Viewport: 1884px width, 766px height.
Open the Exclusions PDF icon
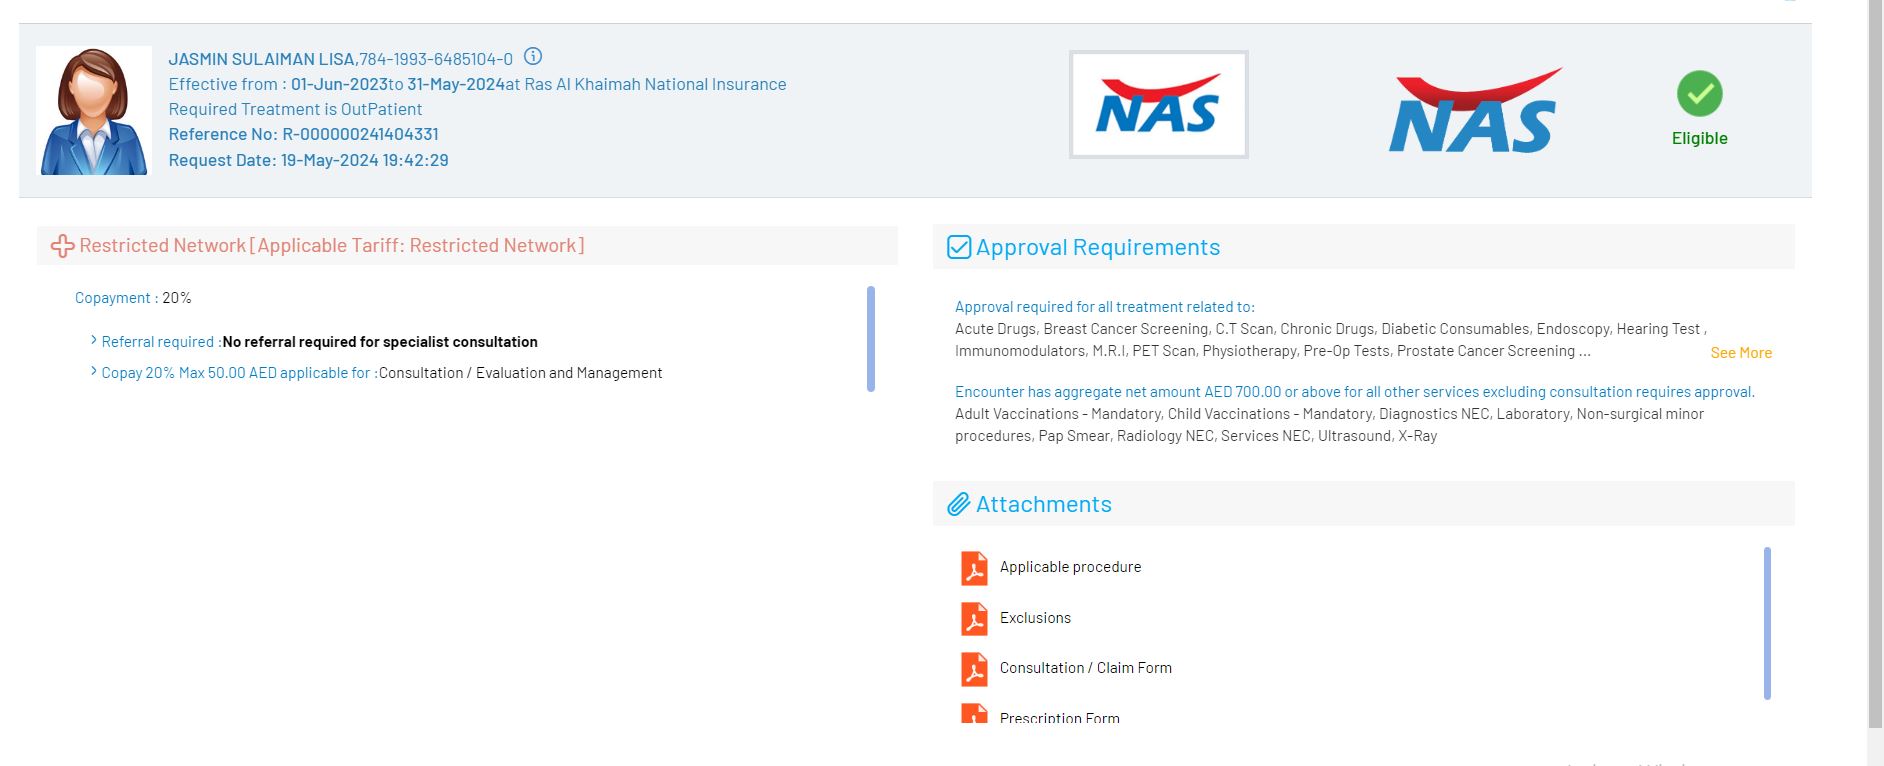click(974, 619)
